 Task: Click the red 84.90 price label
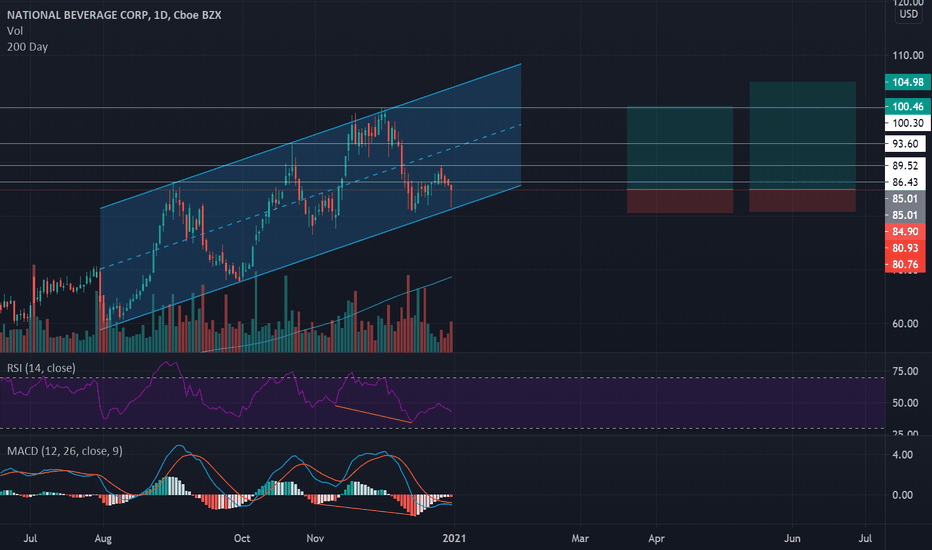tap(905, 231)
